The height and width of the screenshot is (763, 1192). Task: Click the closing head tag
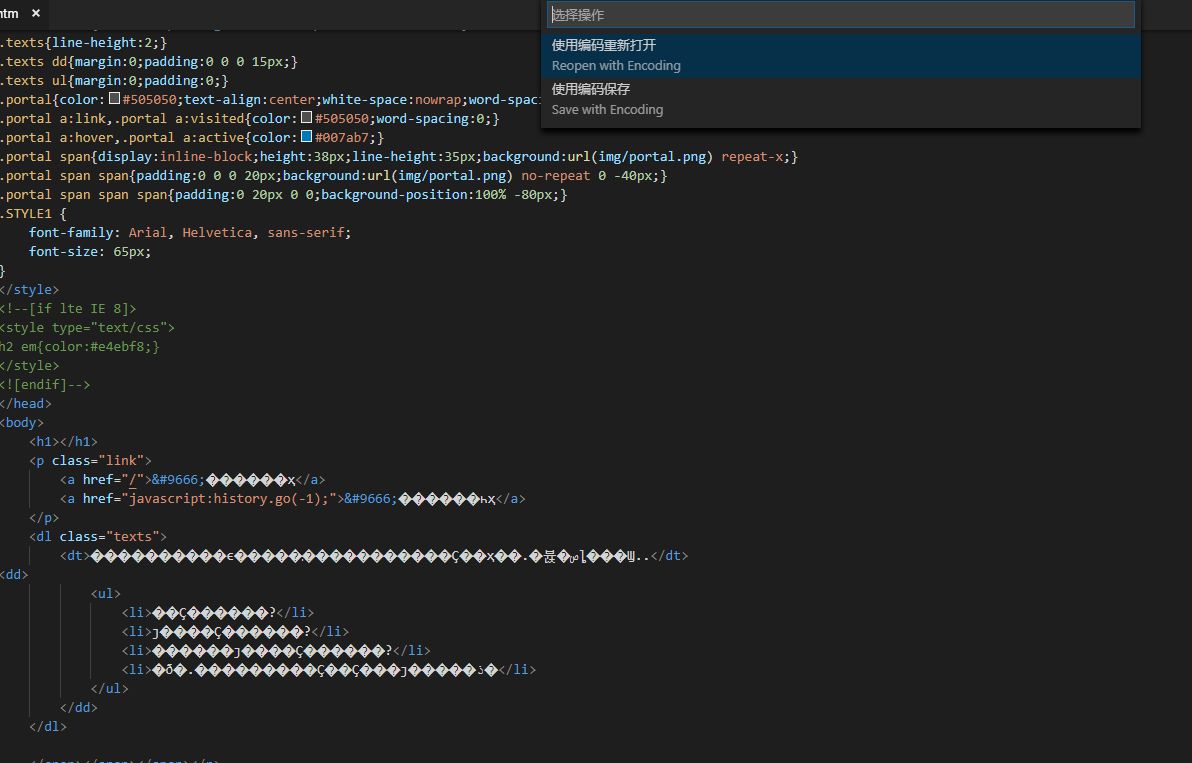tap(26, 403)
